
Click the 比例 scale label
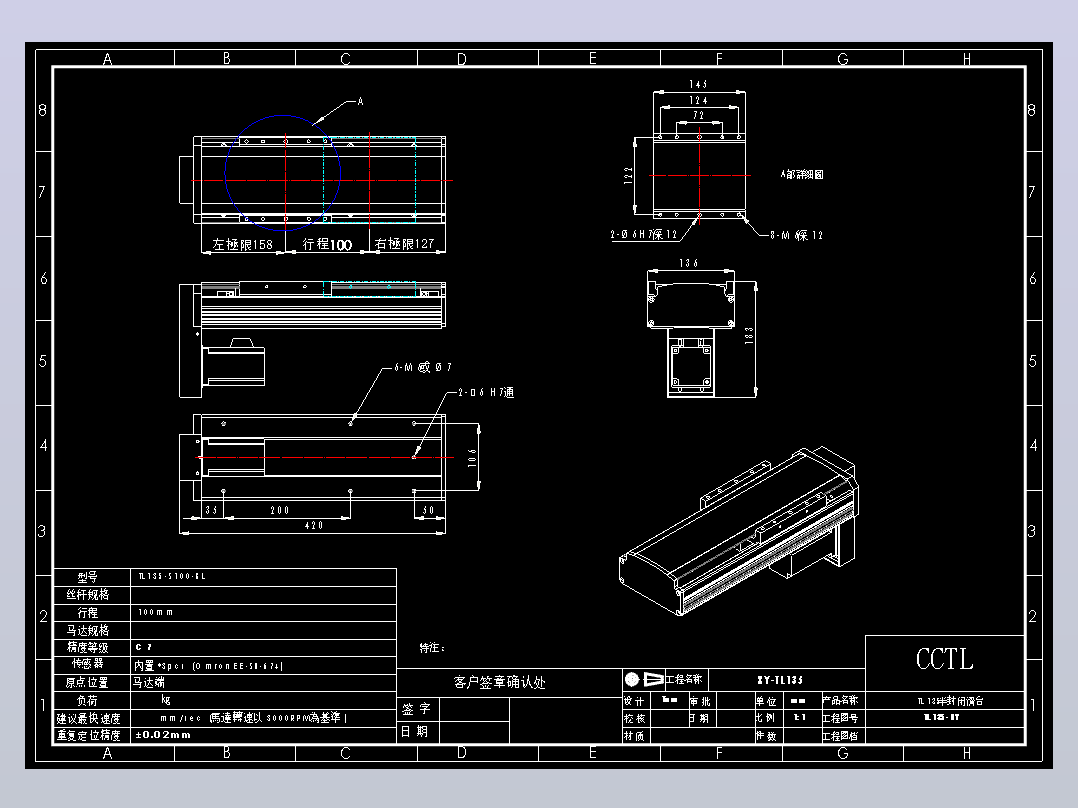click(766, 718)
